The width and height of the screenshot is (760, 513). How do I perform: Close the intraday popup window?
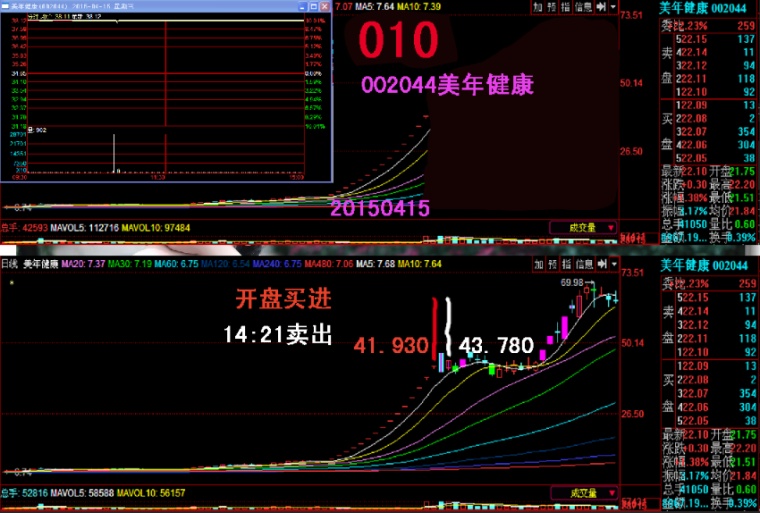point(325,6)
